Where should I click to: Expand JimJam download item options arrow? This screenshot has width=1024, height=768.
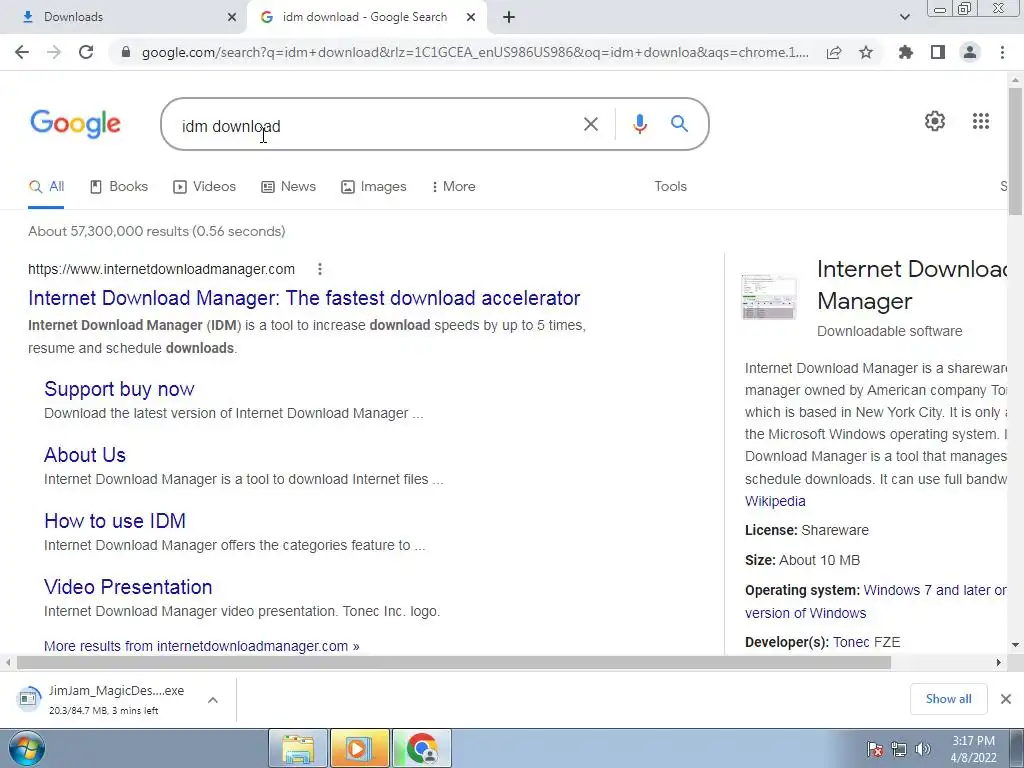(x=213, y=700)
